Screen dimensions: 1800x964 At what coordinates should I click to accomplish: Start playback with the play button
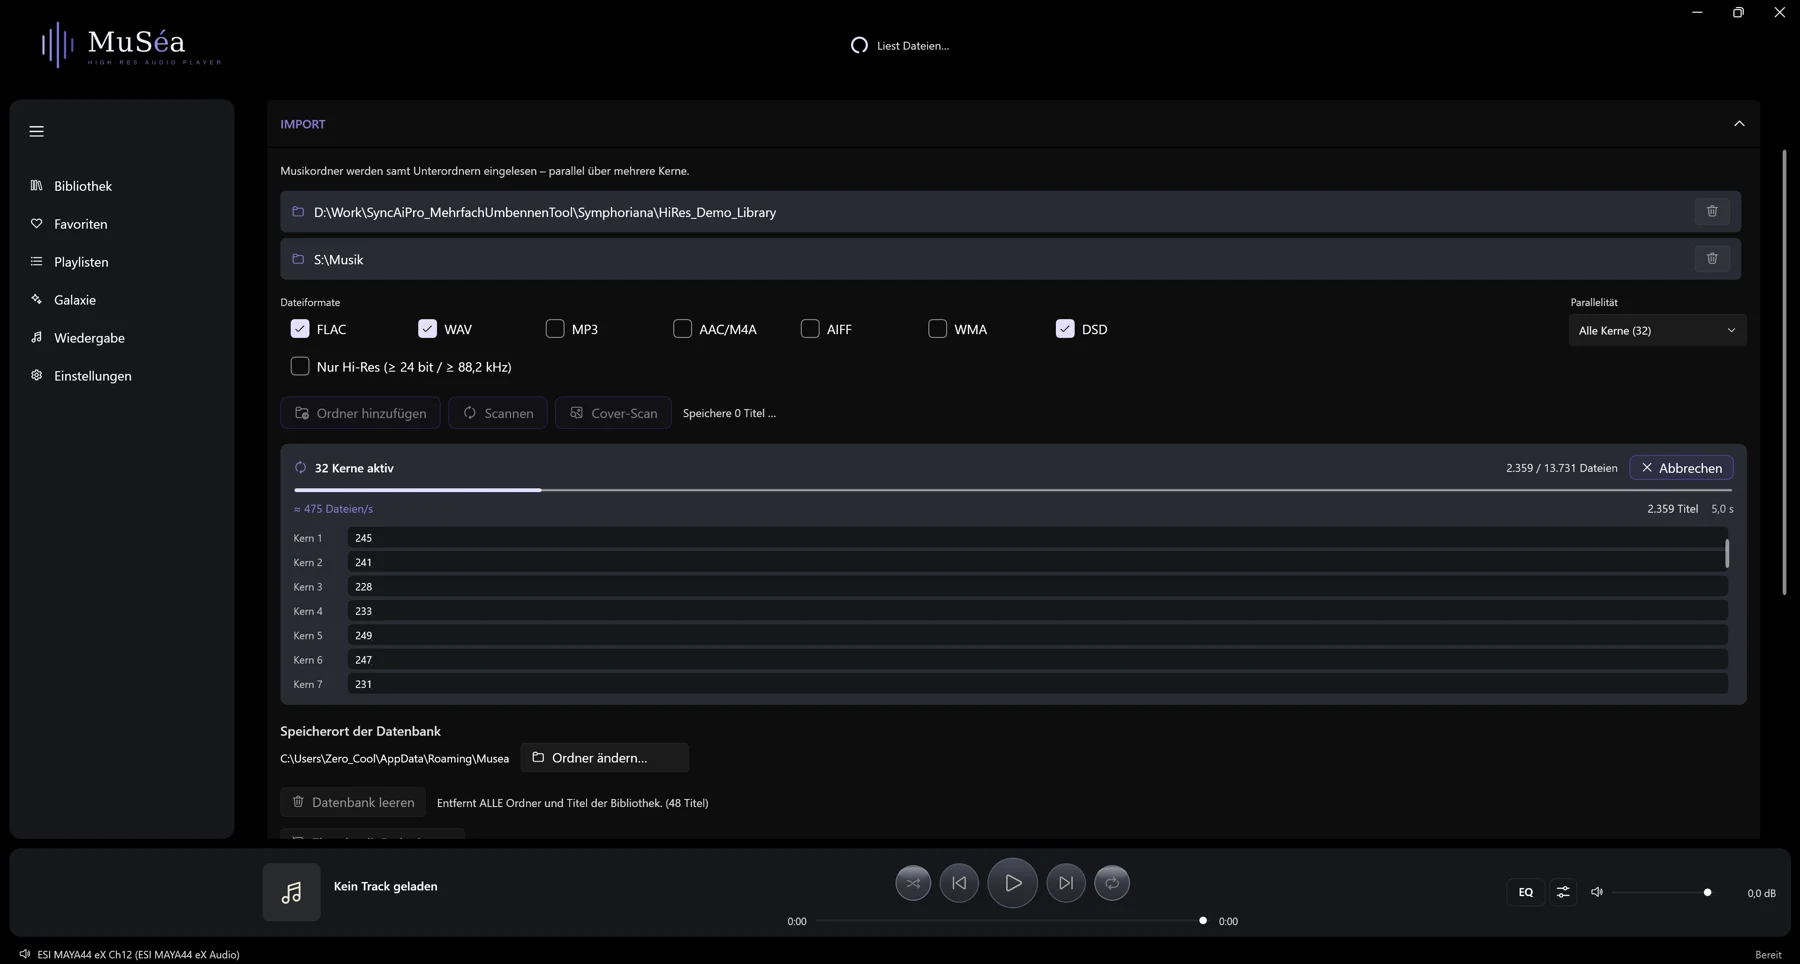point(1012,883)
